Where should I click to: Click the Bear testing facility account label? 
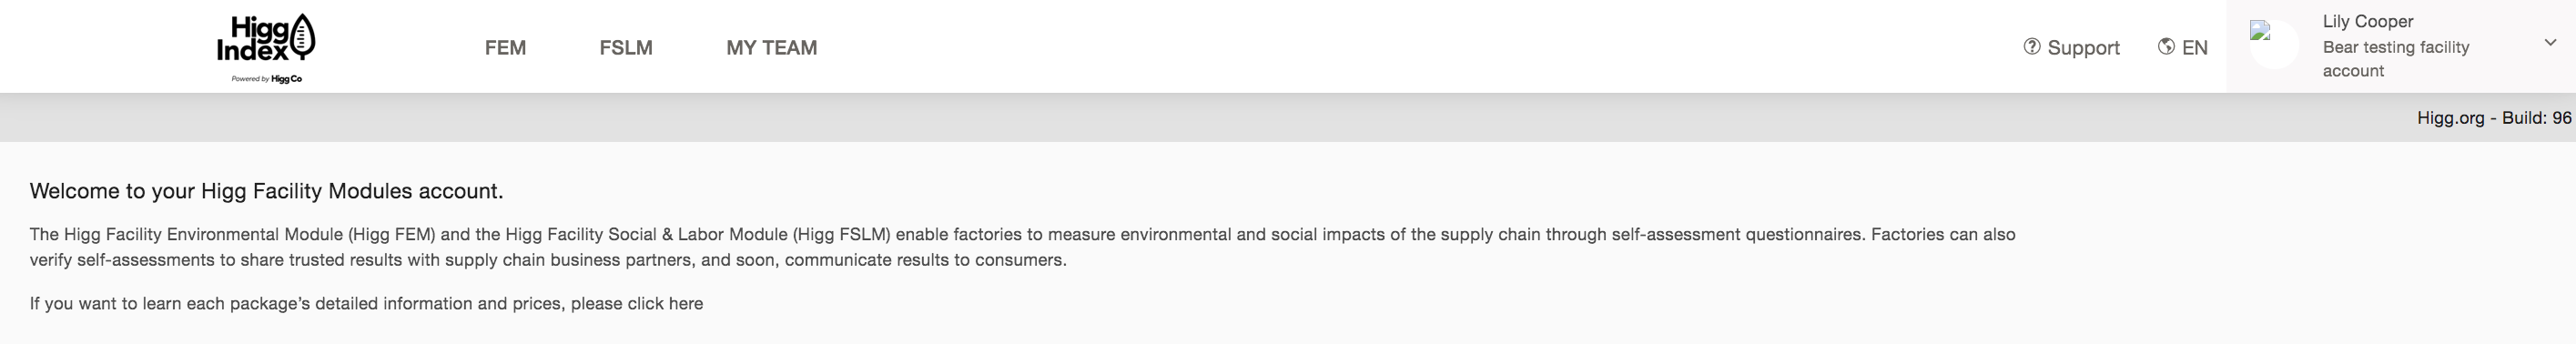[x=2395, y=59]
